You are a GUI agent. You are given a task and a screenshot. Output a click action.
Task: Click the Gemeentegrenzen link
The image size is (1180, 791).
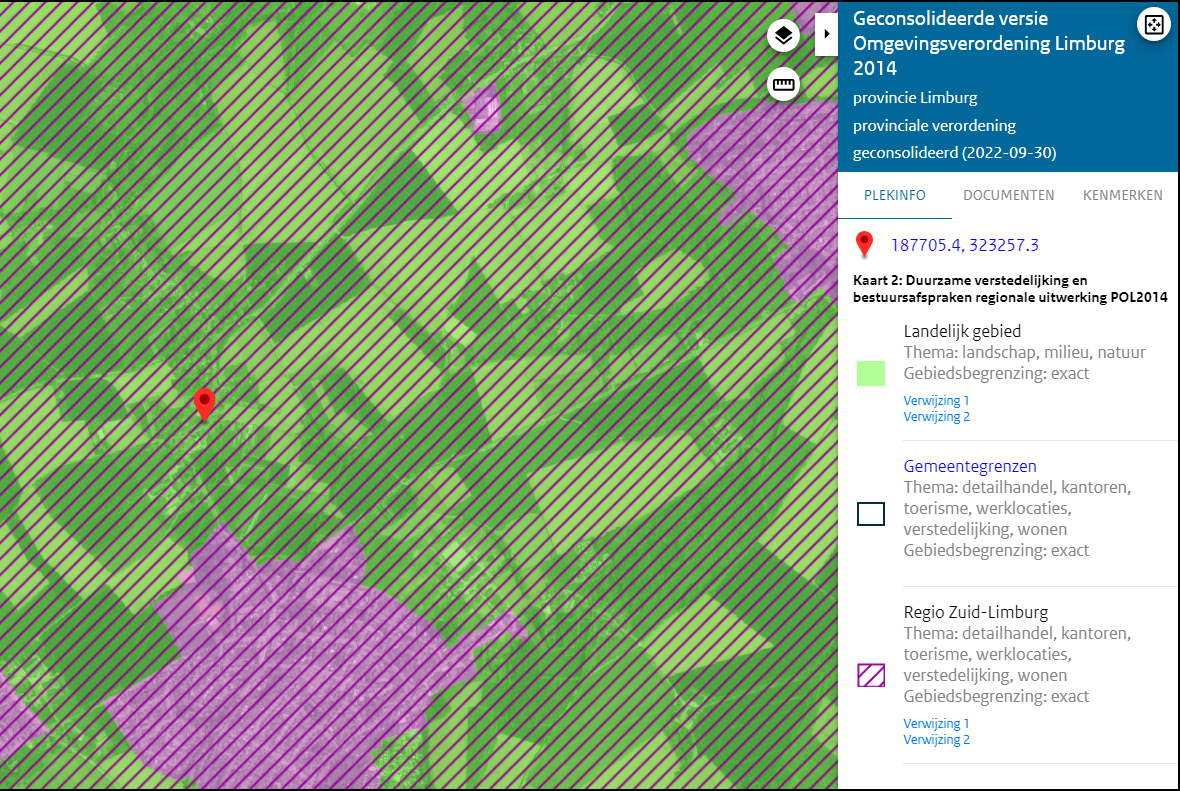point(969,465)
